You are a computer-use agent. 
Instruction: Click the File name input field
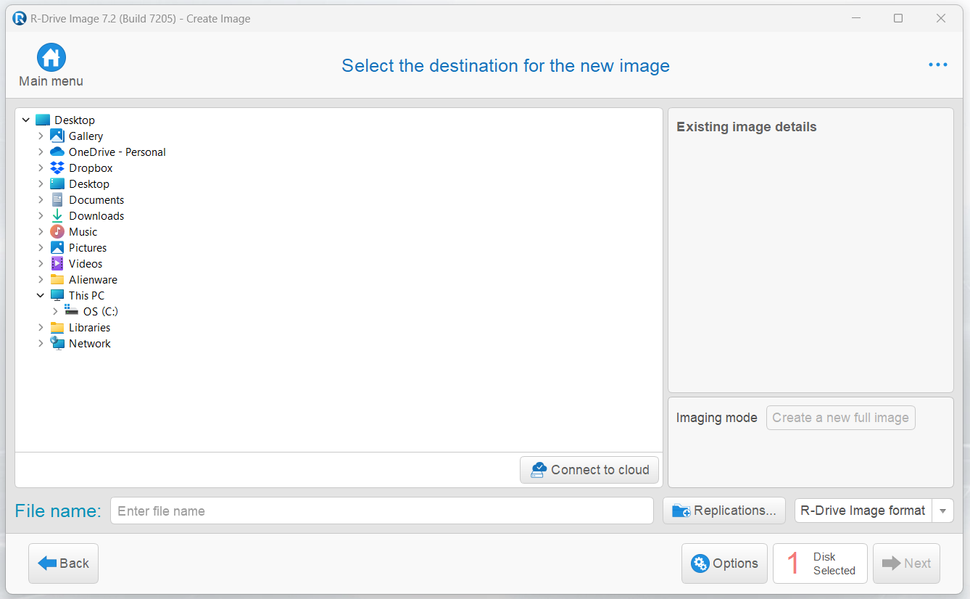pyautogui.click(x=381, y=511)
